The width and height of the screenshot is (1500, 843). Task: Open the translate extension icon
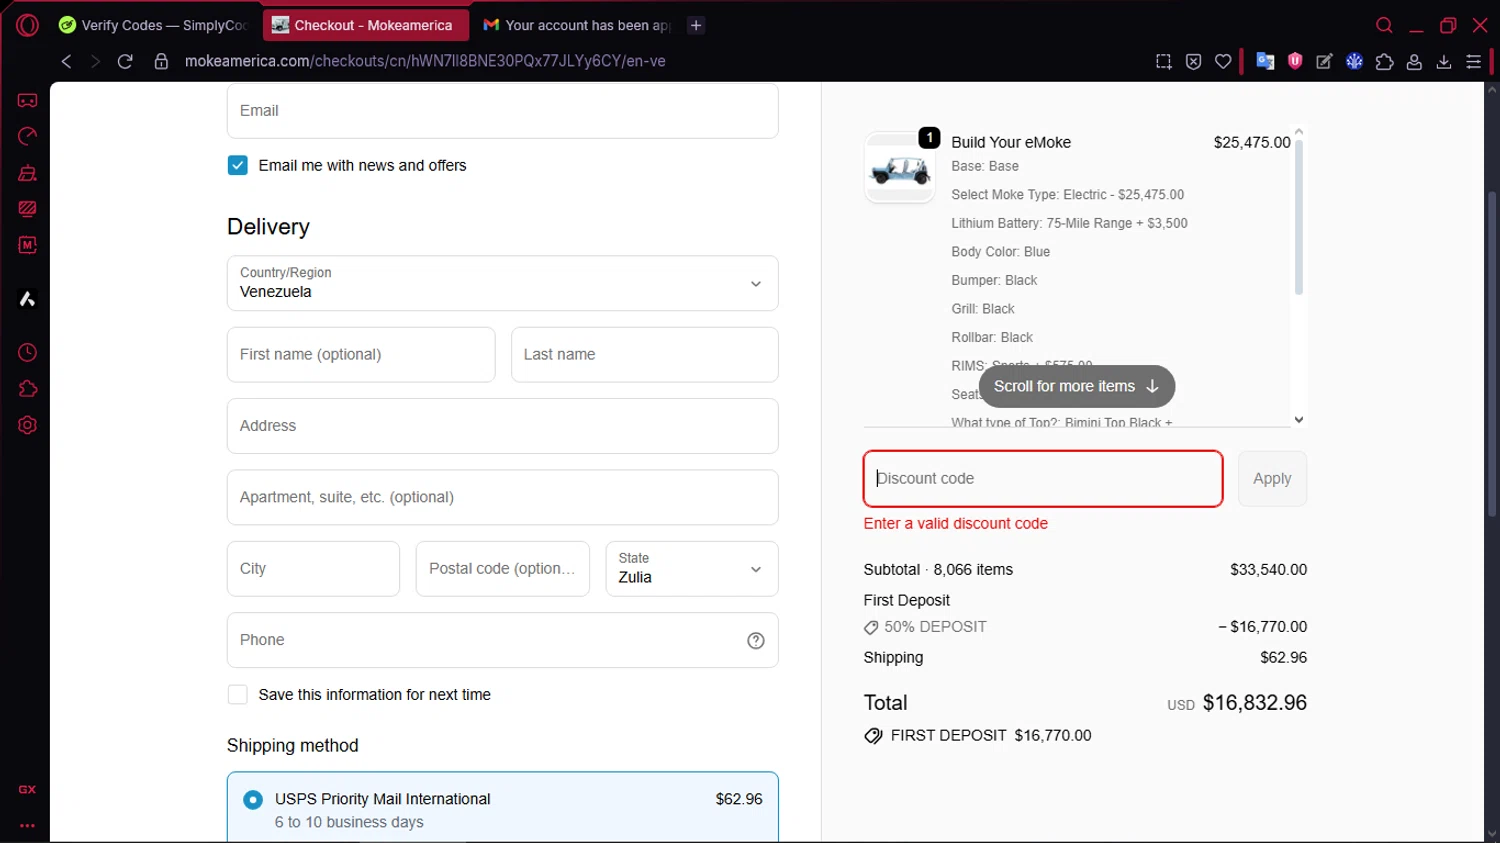tap(1265, 61)
